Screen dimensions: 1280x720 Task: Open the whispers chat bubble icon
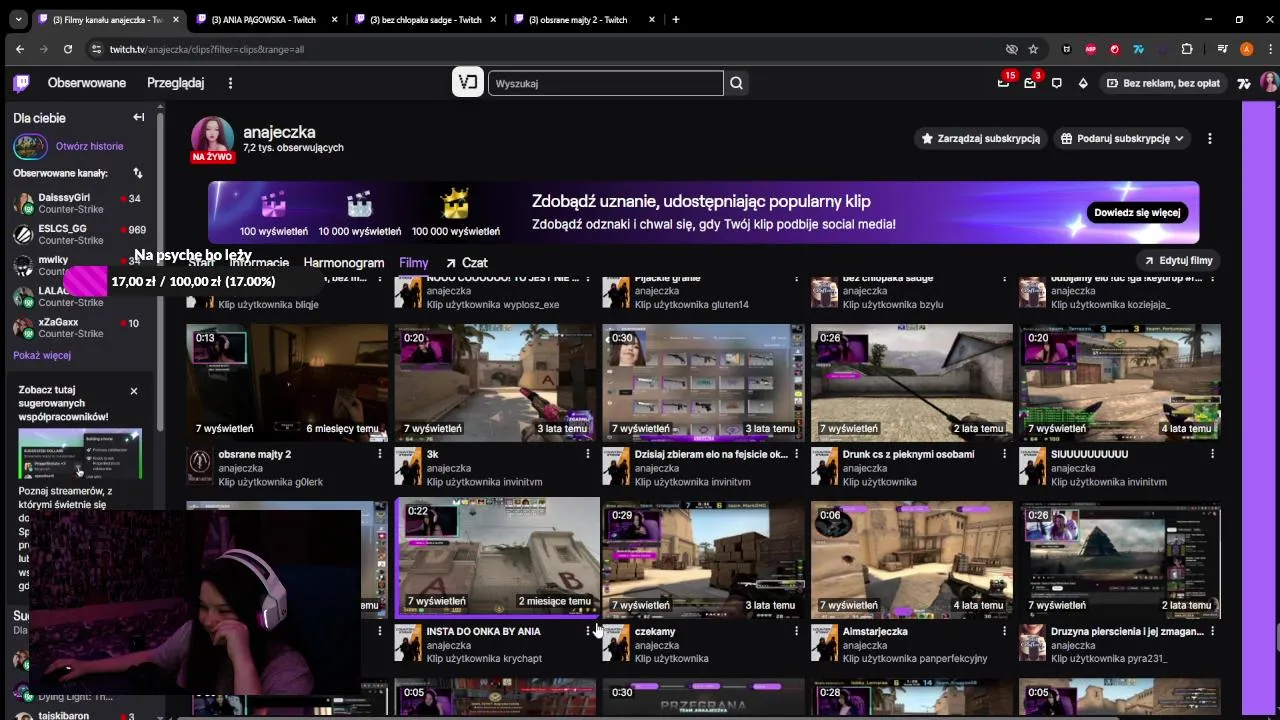pyautogui.click(x=1056, y=83)
